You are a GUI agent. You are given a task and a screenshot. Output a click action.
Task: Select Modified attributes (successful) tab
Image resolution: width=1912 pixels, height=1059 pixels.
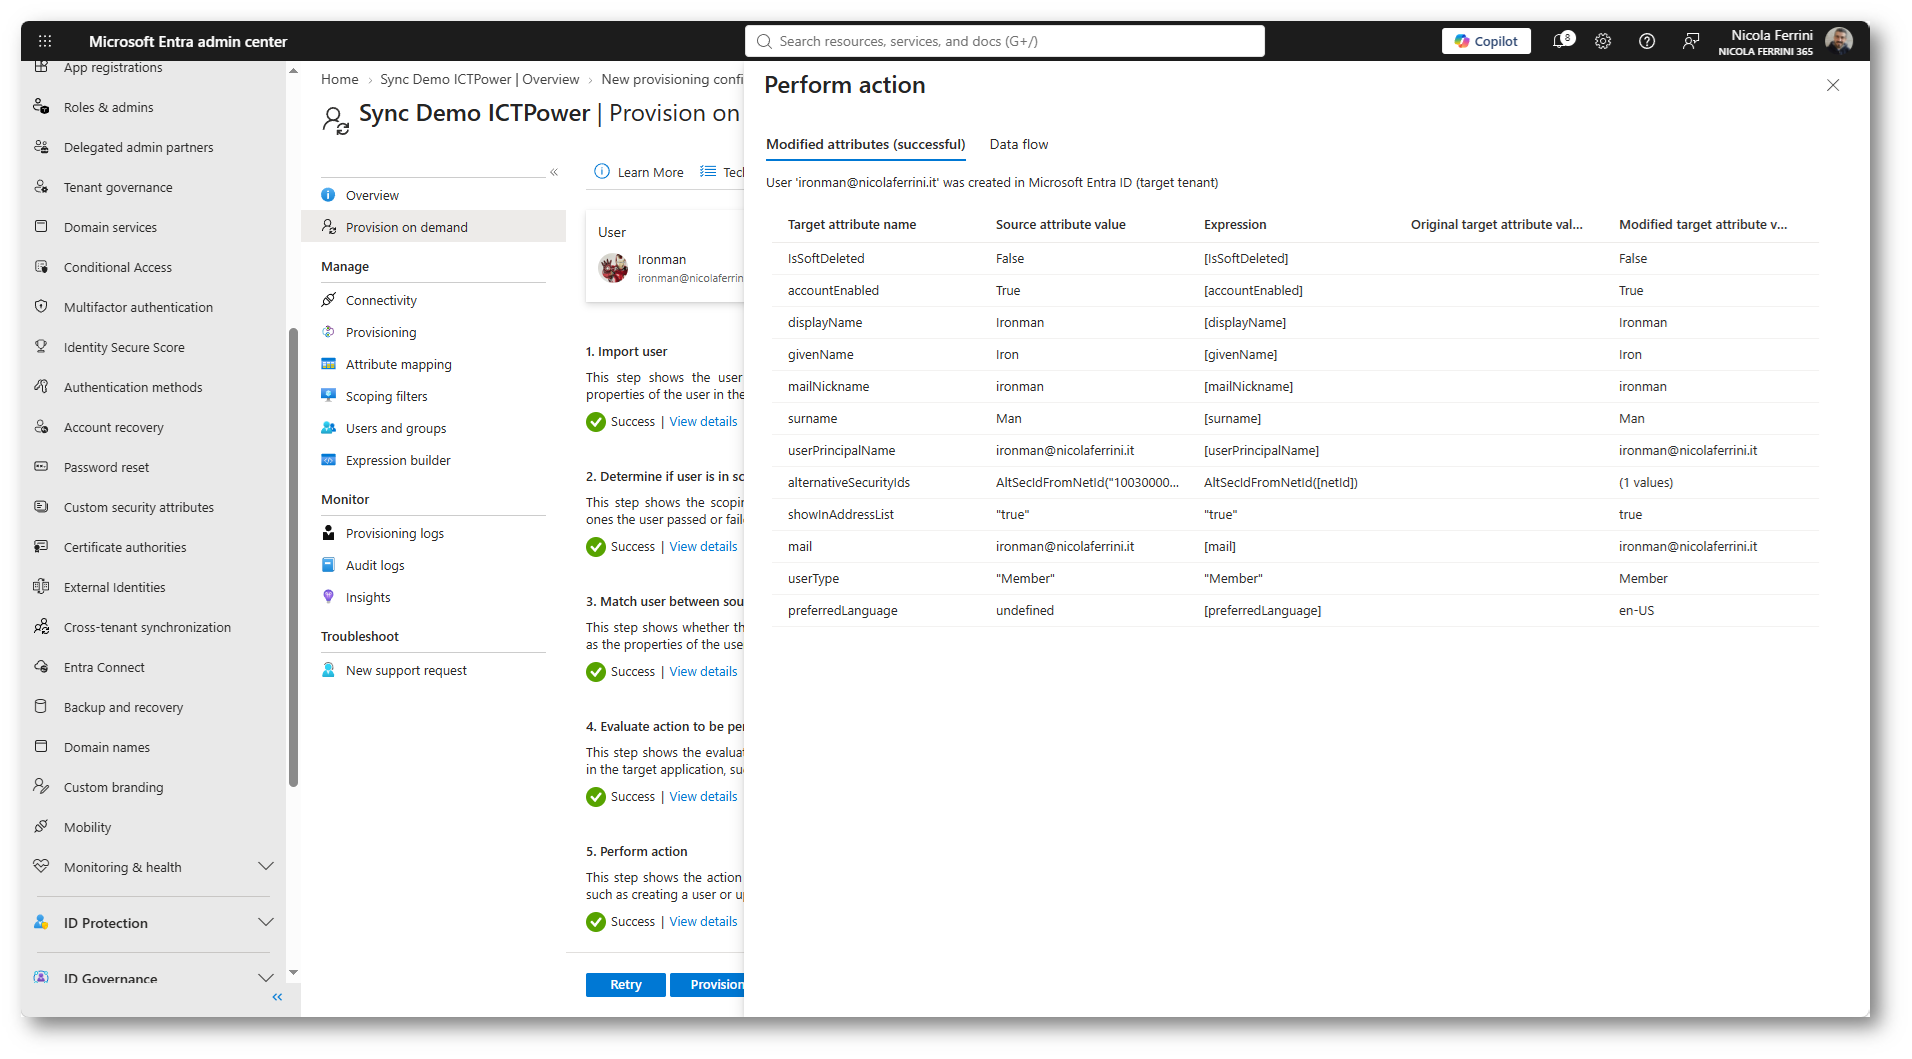coord(866,145)
